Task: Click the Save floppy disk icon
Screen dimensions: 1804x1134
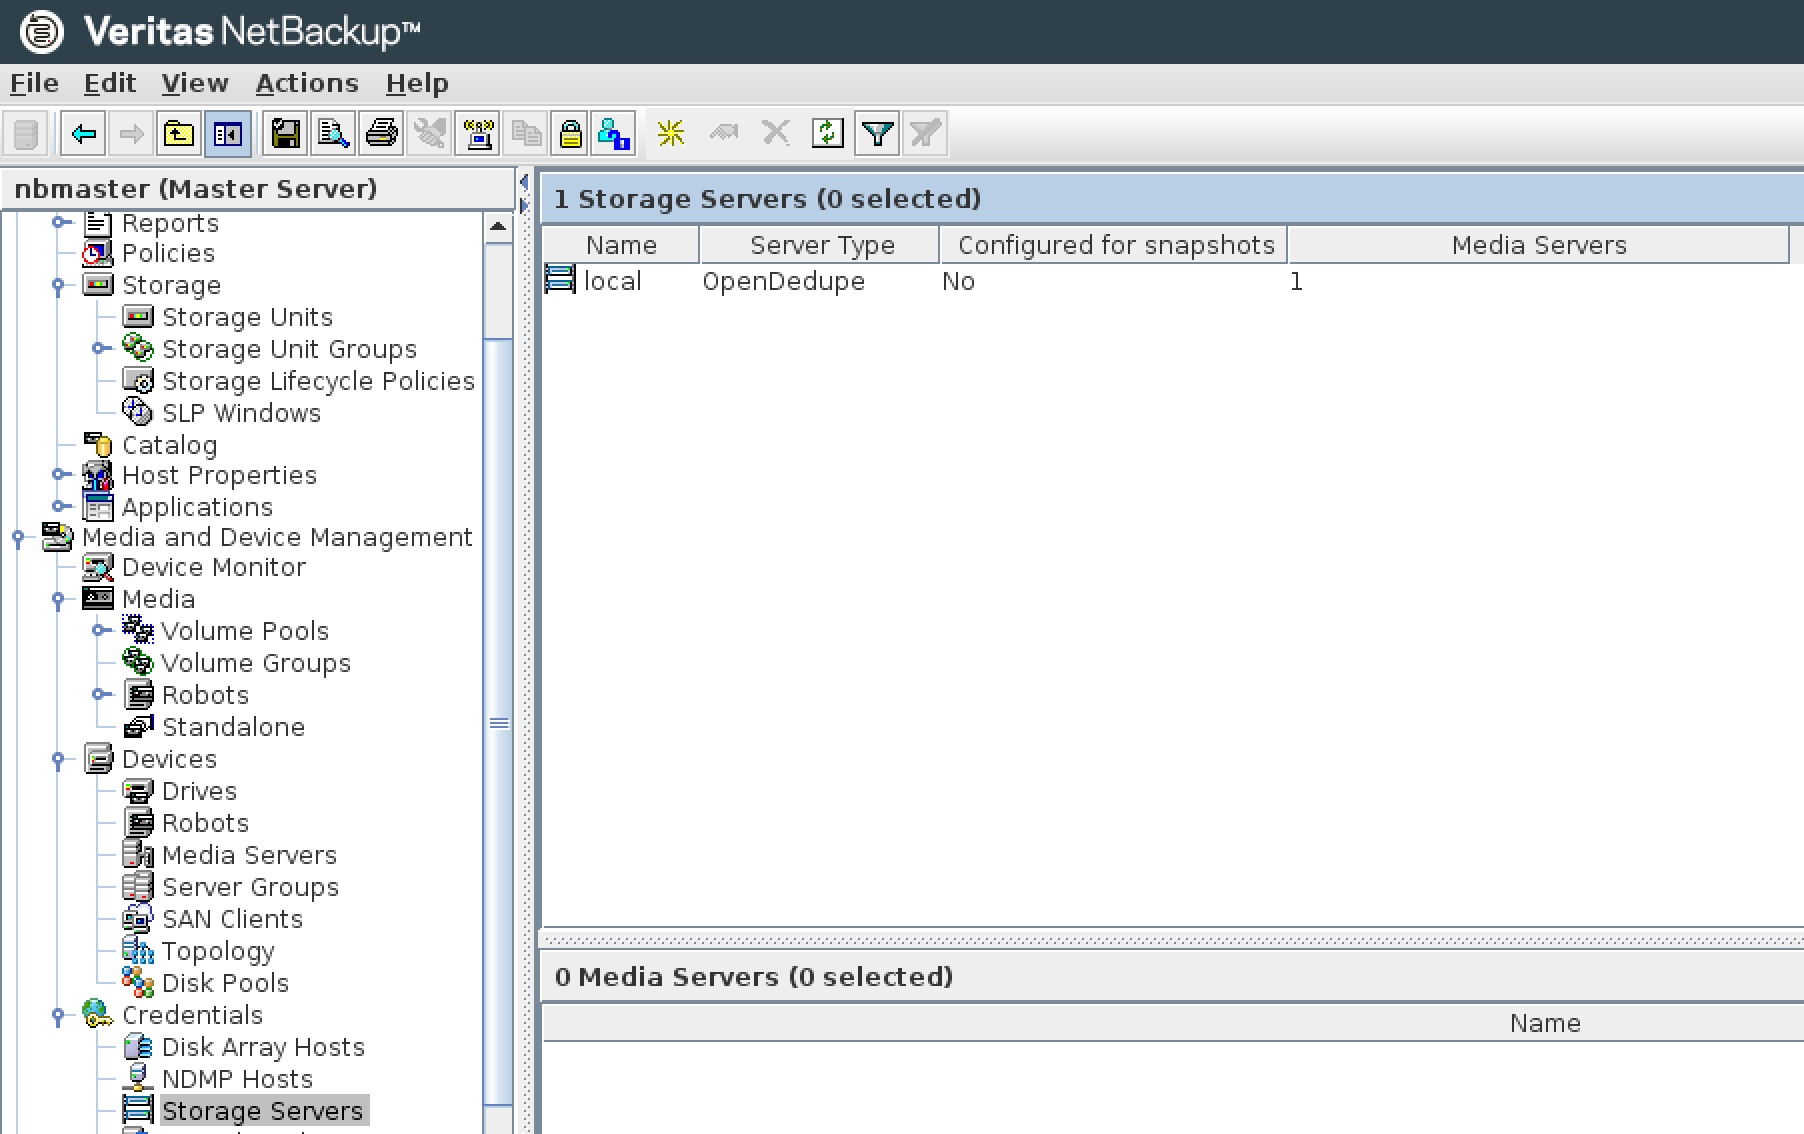Action: pyautogui.click(x=285, y=133)
